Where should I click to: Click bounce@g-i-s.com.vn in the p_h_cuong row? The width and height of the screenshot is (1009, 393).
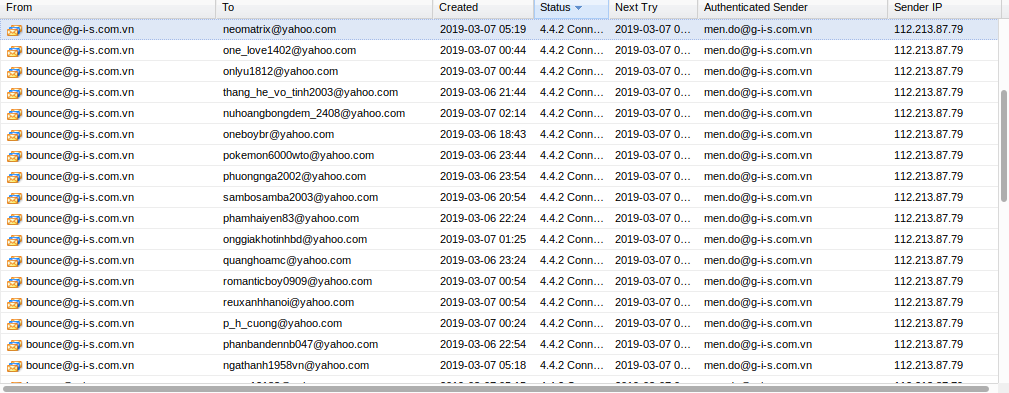[80, 324]
